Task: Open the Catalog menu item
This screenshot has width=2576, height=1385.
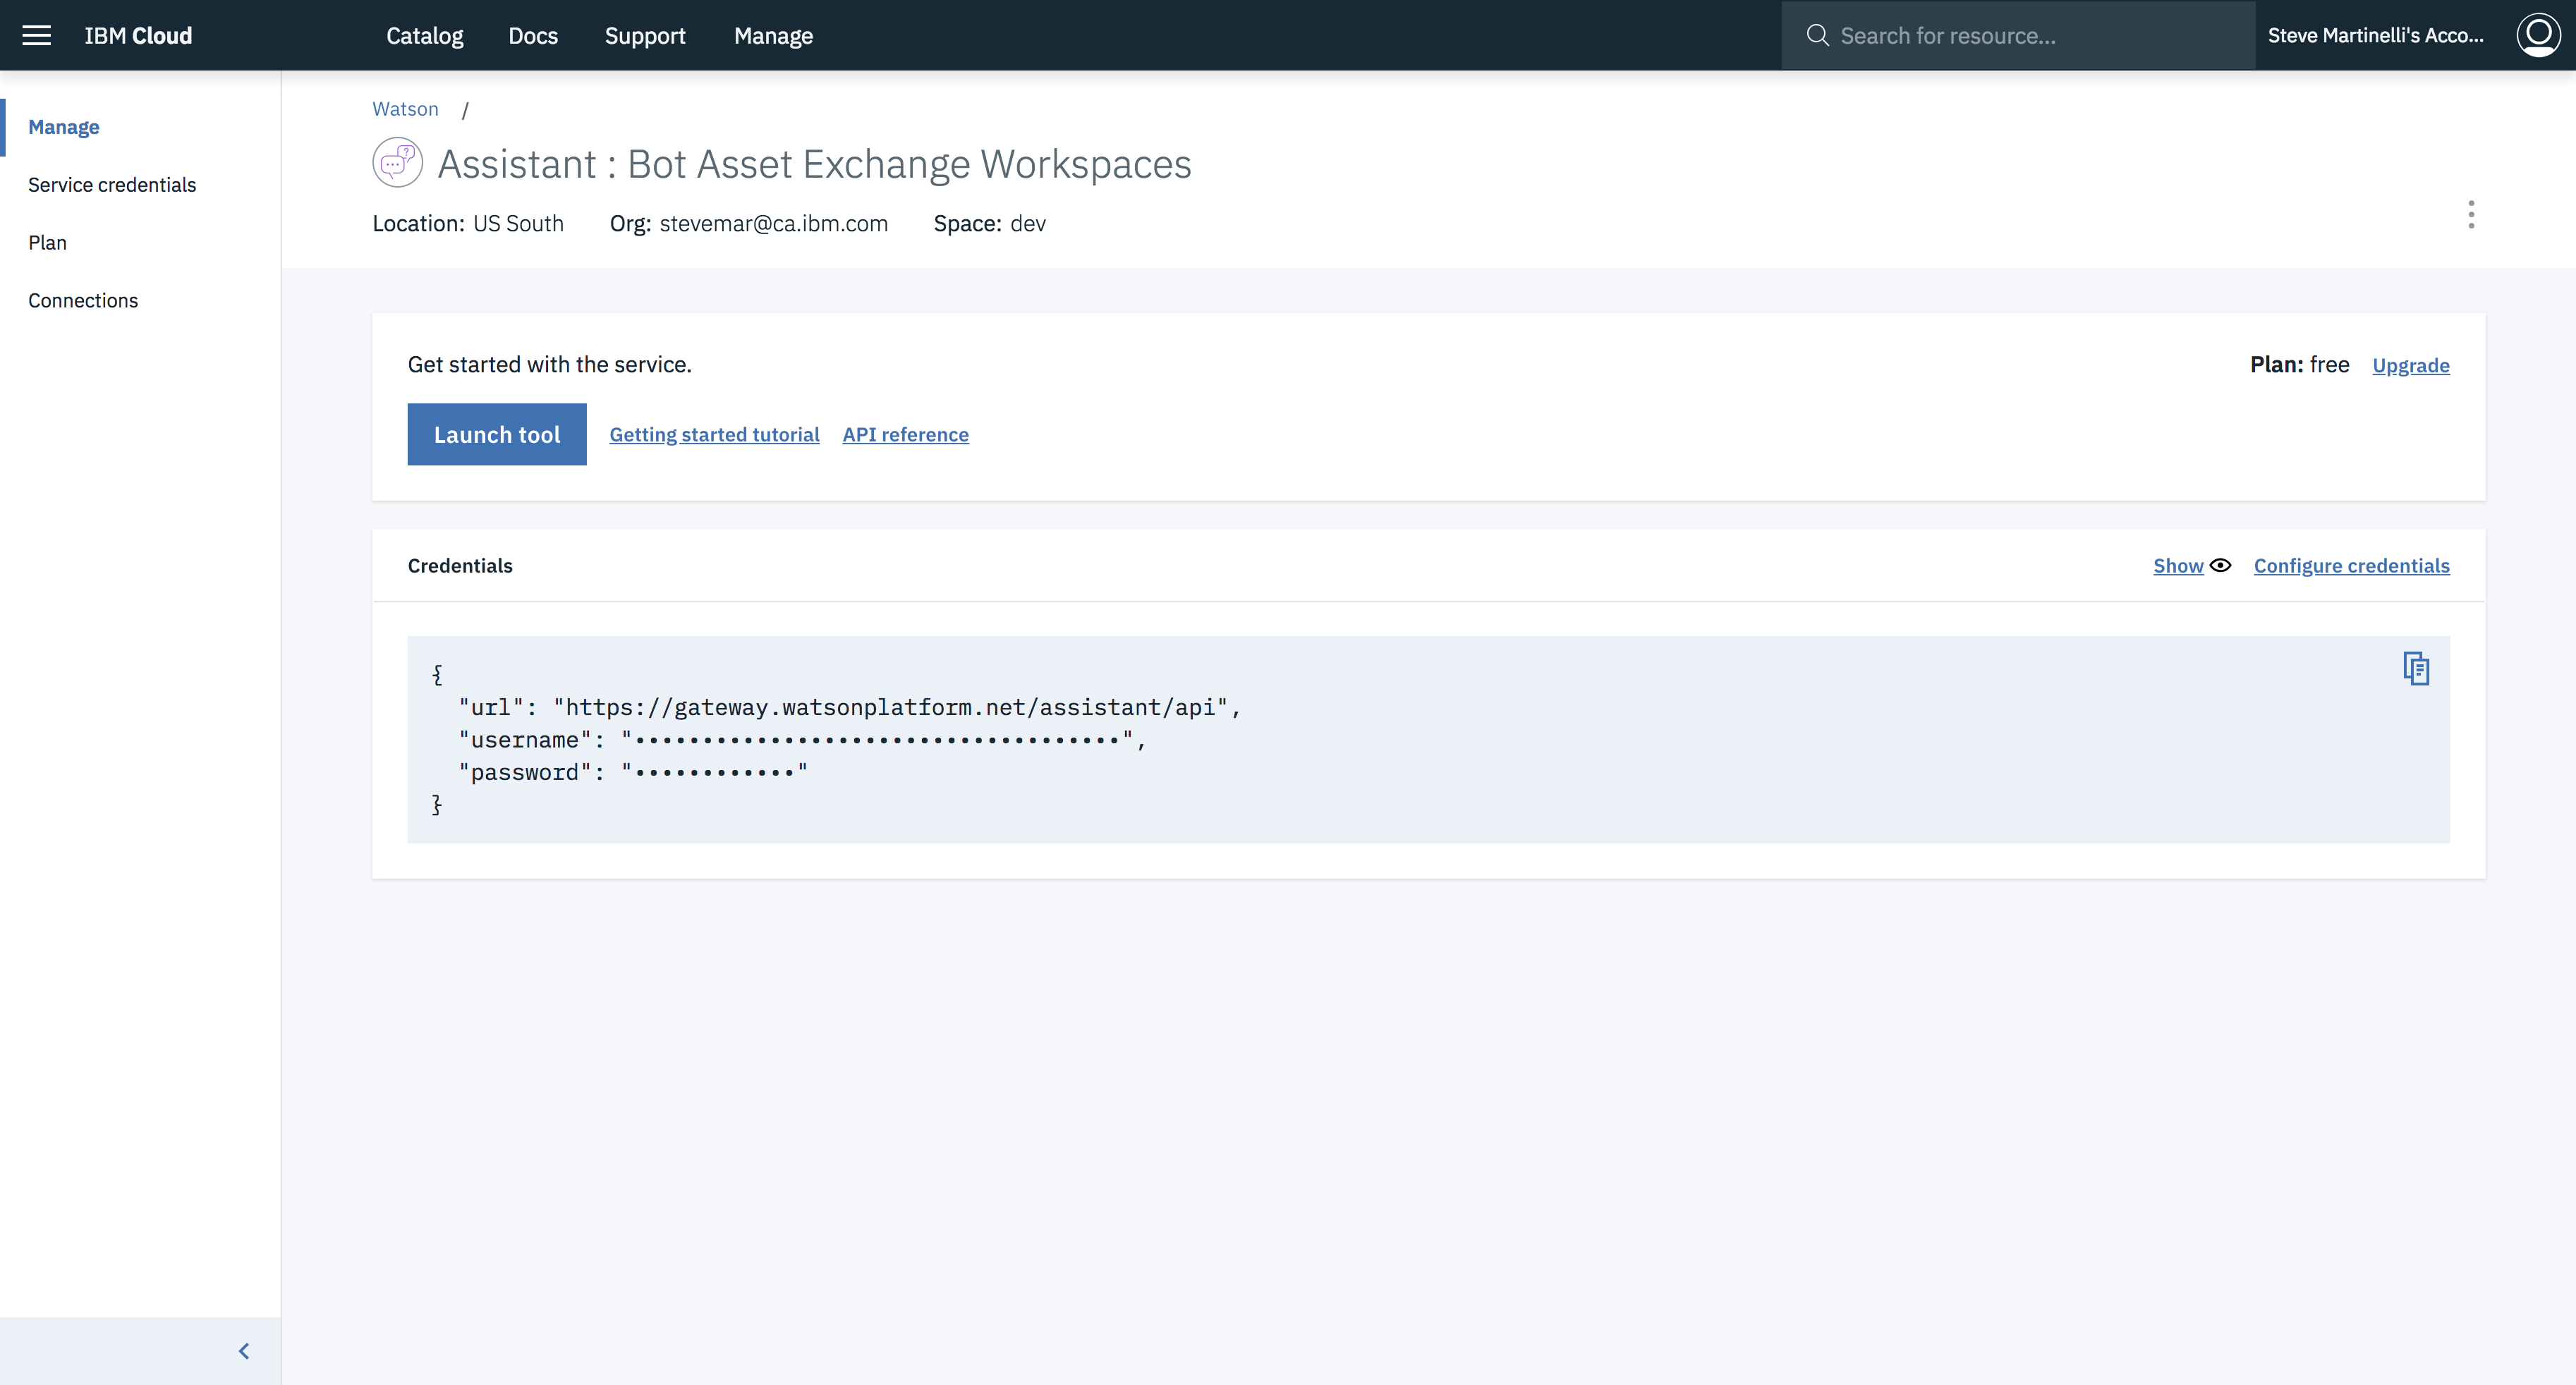Action: (425, 36)
